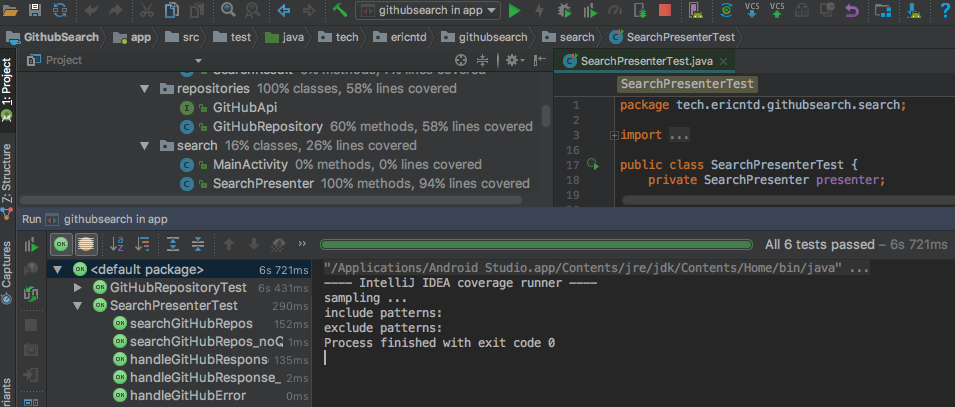The height and width of the screenshot is (407, 955).
Task: Run the app with the green play icon
Action: point(515,10)
